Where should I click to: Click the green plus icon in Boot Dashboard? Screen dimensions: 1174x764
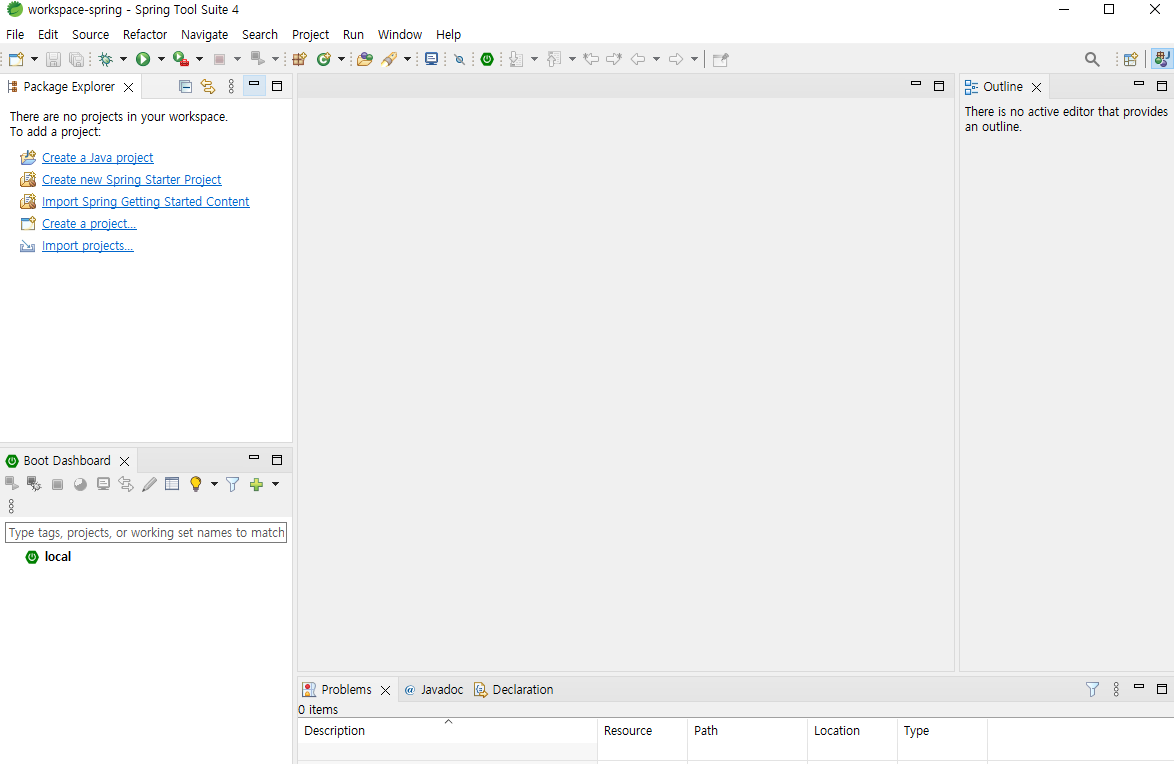point(257,485)
